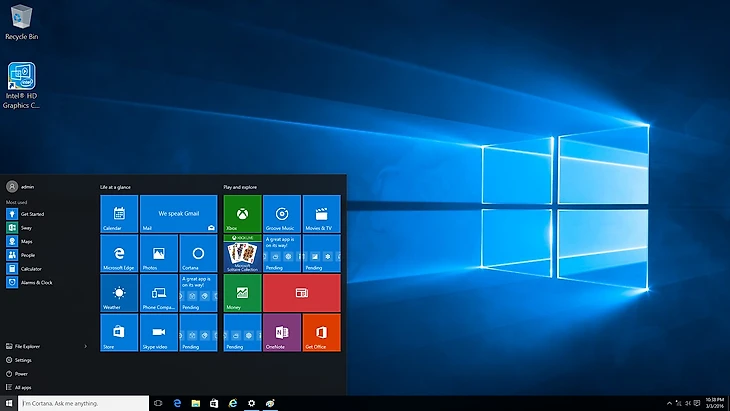Click the Get Office tile
730x411 pixels.
pos(321,332)
